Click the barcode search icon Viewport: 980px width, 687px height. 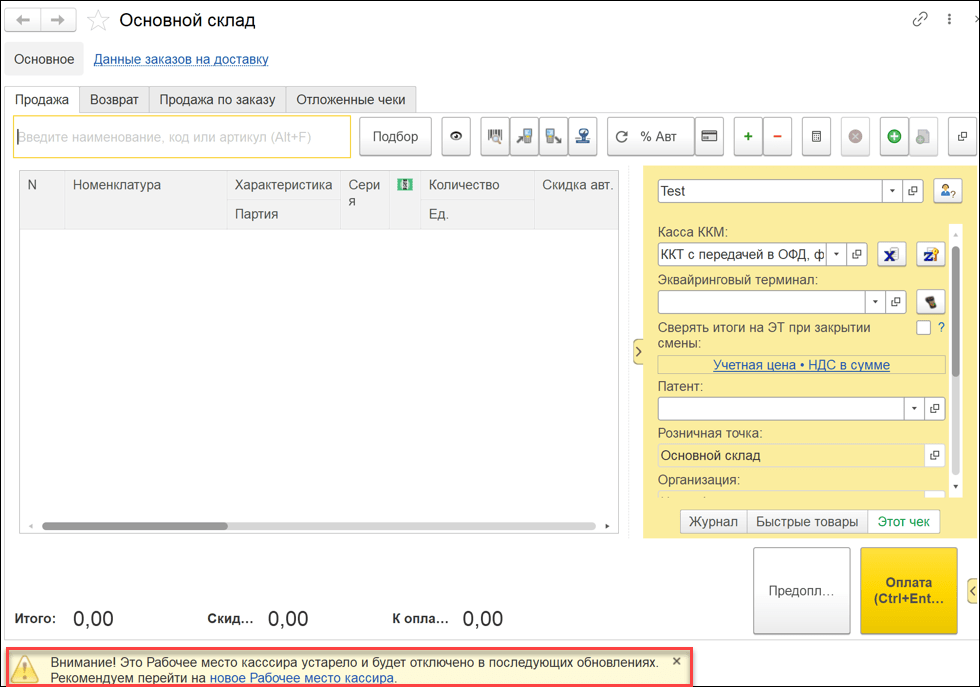pyautogui.click(x=494, y=137)
